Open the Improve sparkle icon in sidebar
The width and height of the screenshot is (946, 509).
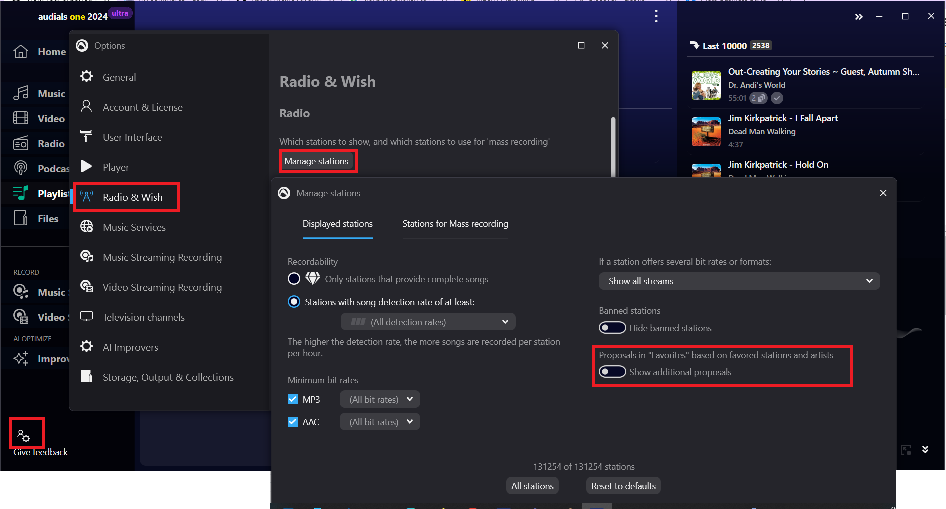(x=21, y=358)
